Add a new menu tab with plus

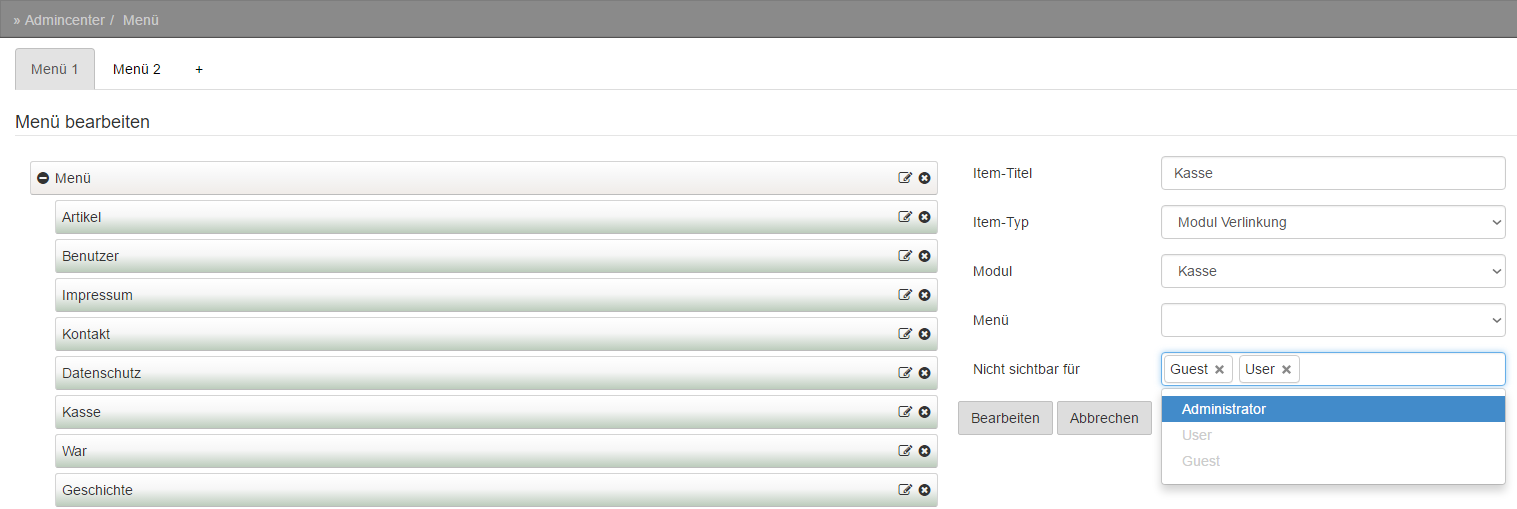point(199,69)
